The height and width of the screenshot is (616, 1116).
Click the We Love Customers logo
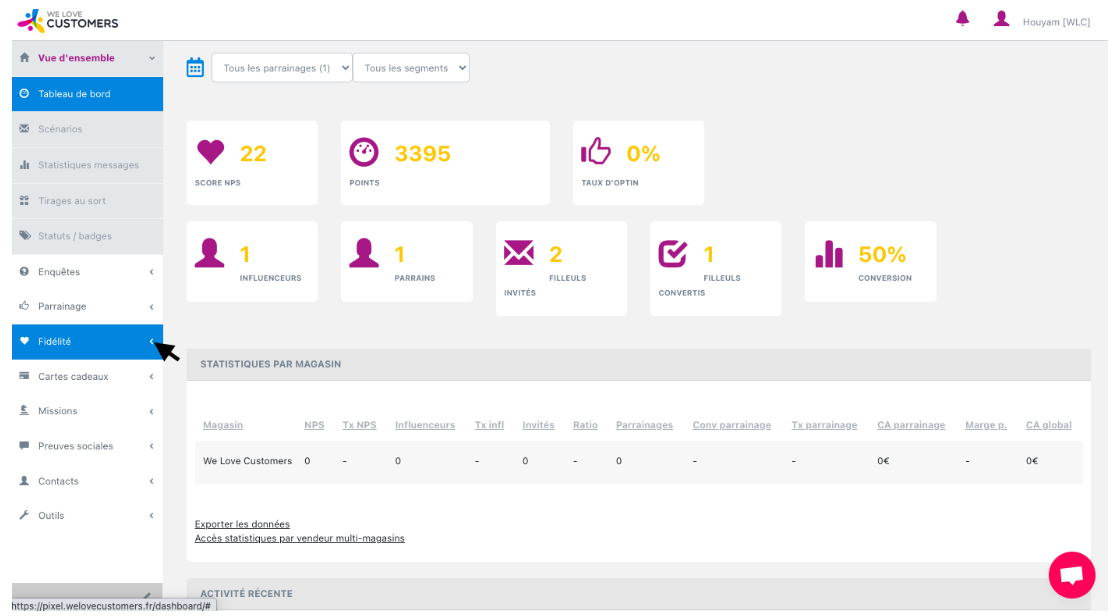tap(68, 20)
